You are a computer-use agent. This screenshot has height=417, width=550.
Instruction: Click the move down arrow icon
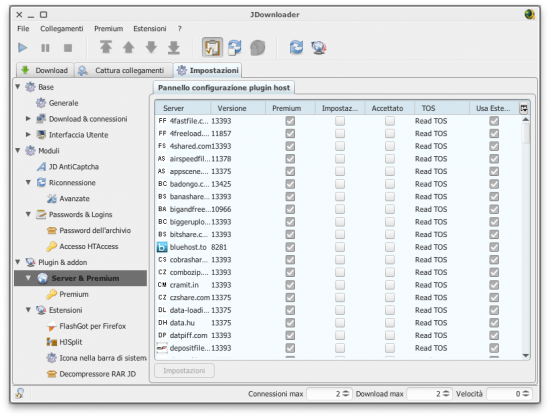click(151, 47)
